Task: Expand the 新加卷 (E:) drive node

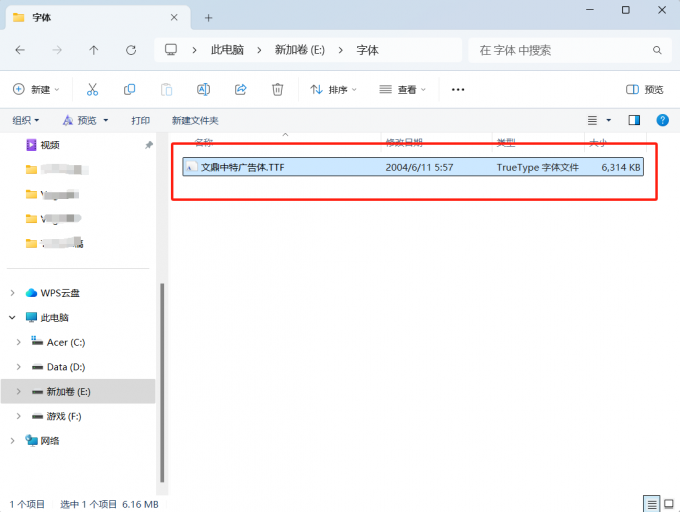Action: tap(19, 391)
